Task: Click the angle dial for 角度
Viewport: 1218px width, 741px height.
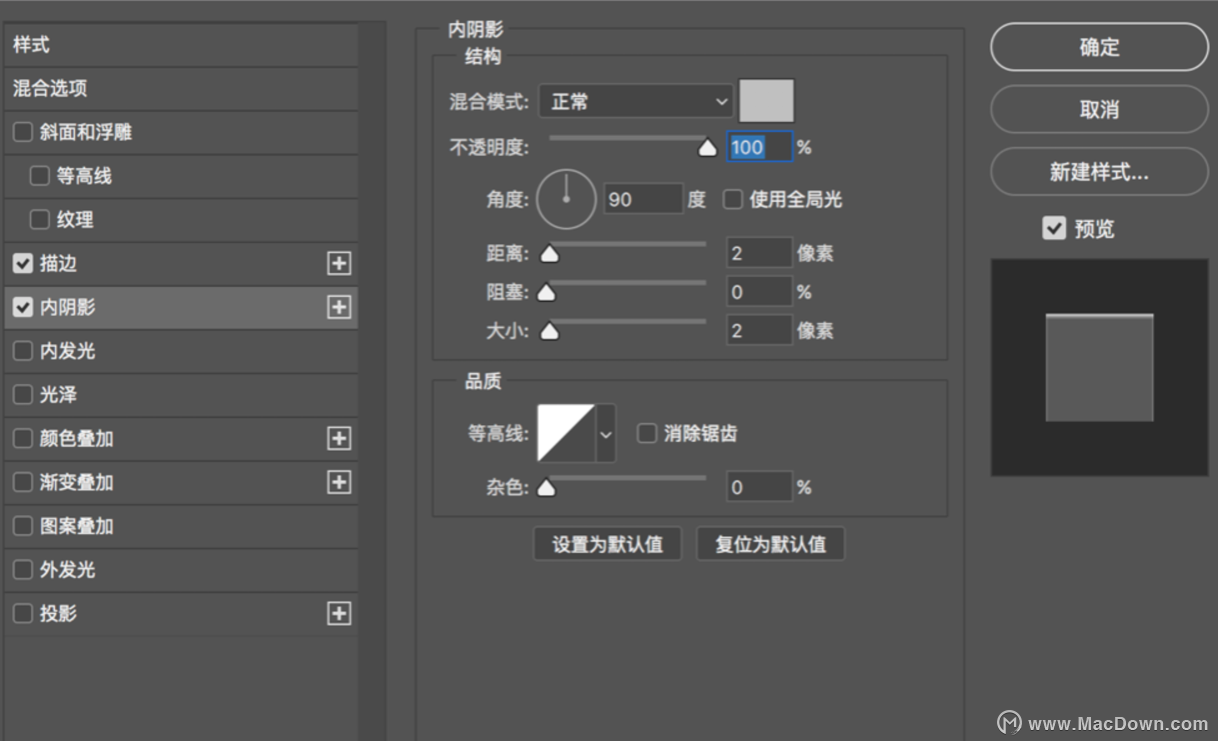Action: coord(566,199)
